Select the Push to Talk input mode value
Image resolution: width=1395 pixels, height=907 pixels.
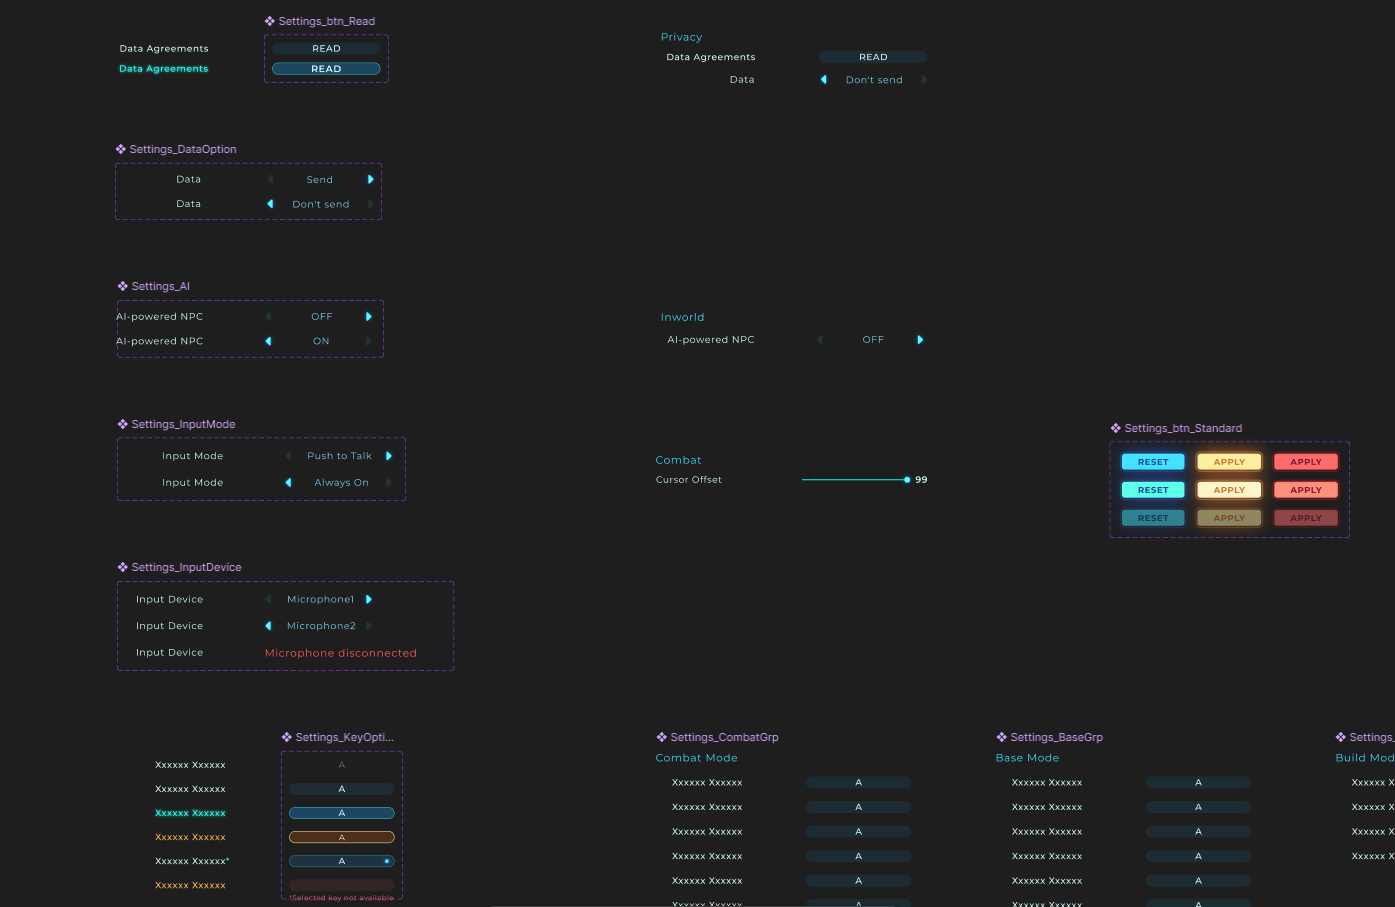339,456
